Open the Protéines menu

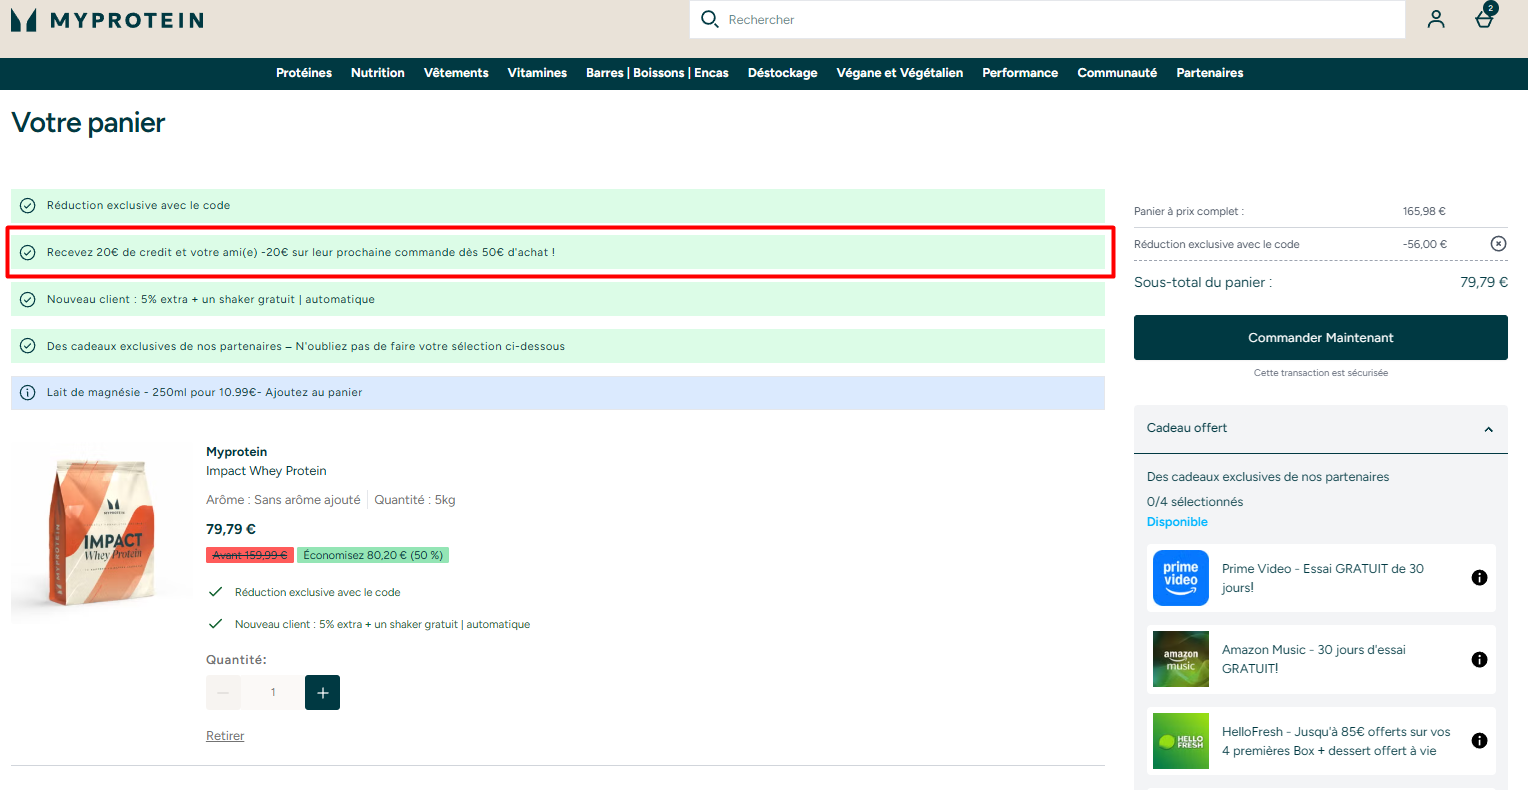[304, 73]
